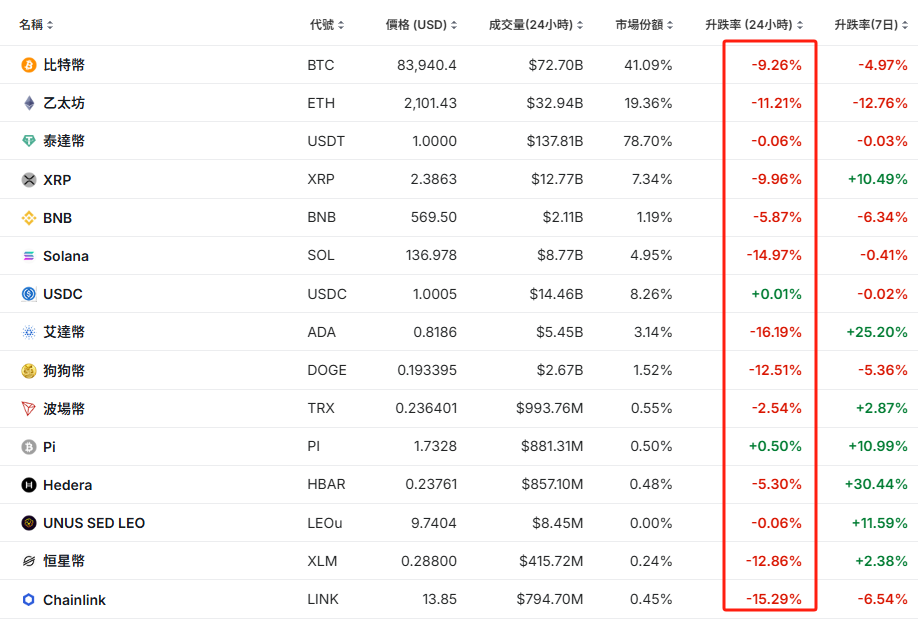Click the Chainlink hexagon icon
918x621 pixels.
(29, 600)
